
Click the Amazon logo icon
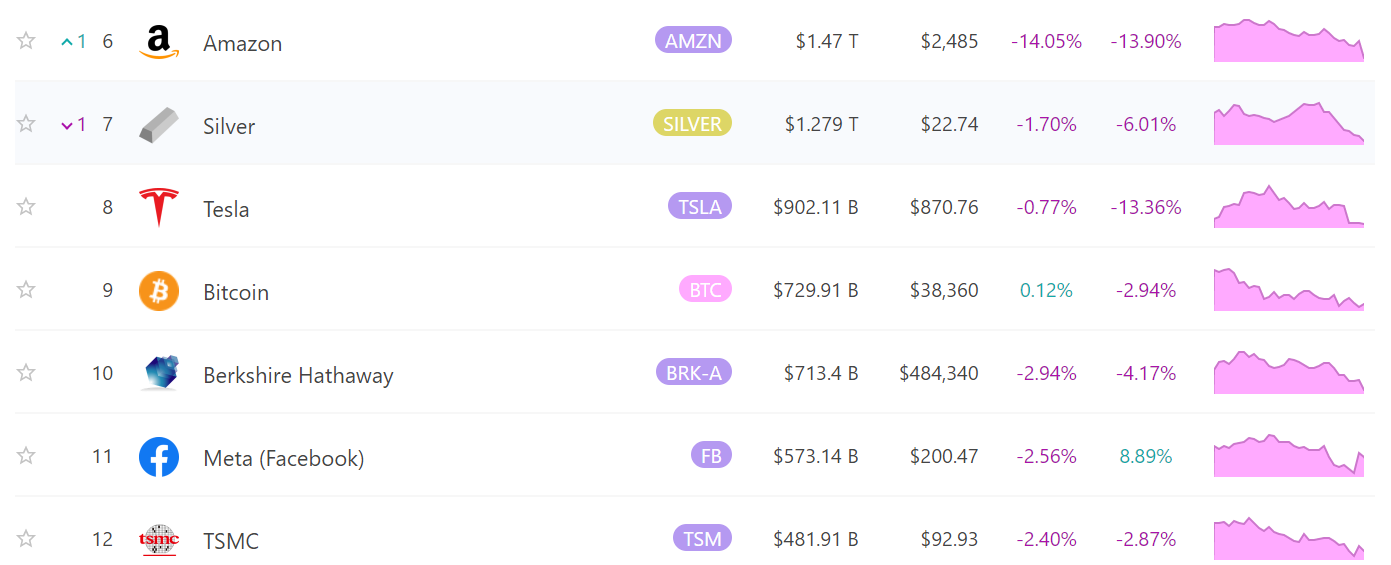158,42
